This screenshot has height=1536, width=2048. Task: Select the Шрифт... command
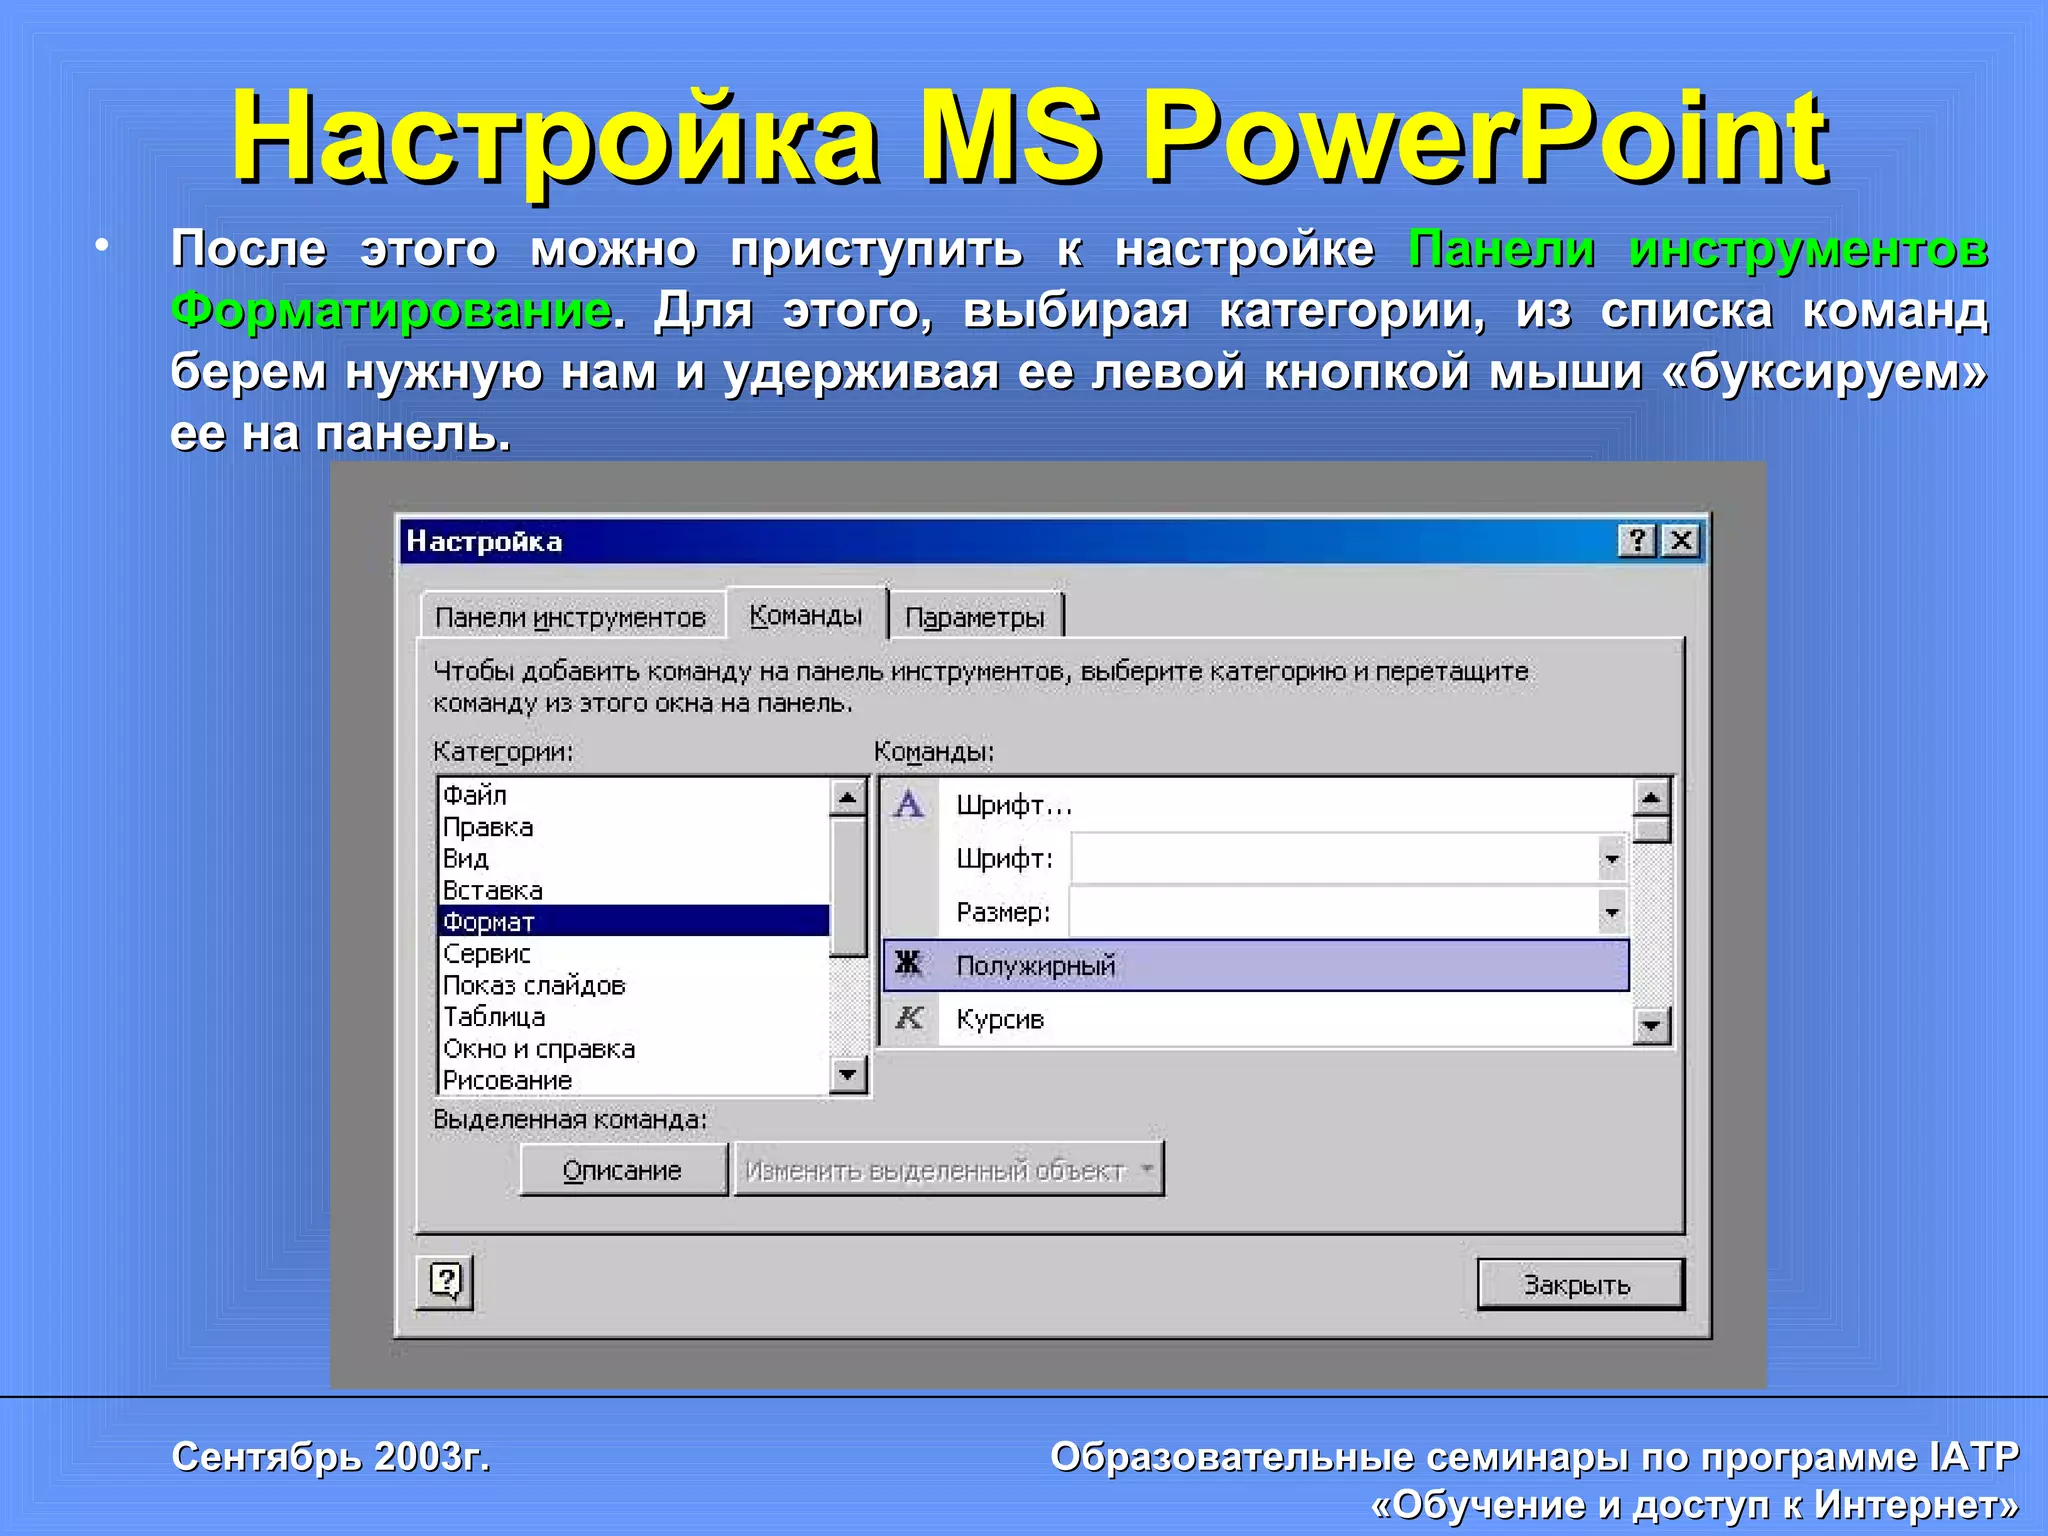[1256, 805]
